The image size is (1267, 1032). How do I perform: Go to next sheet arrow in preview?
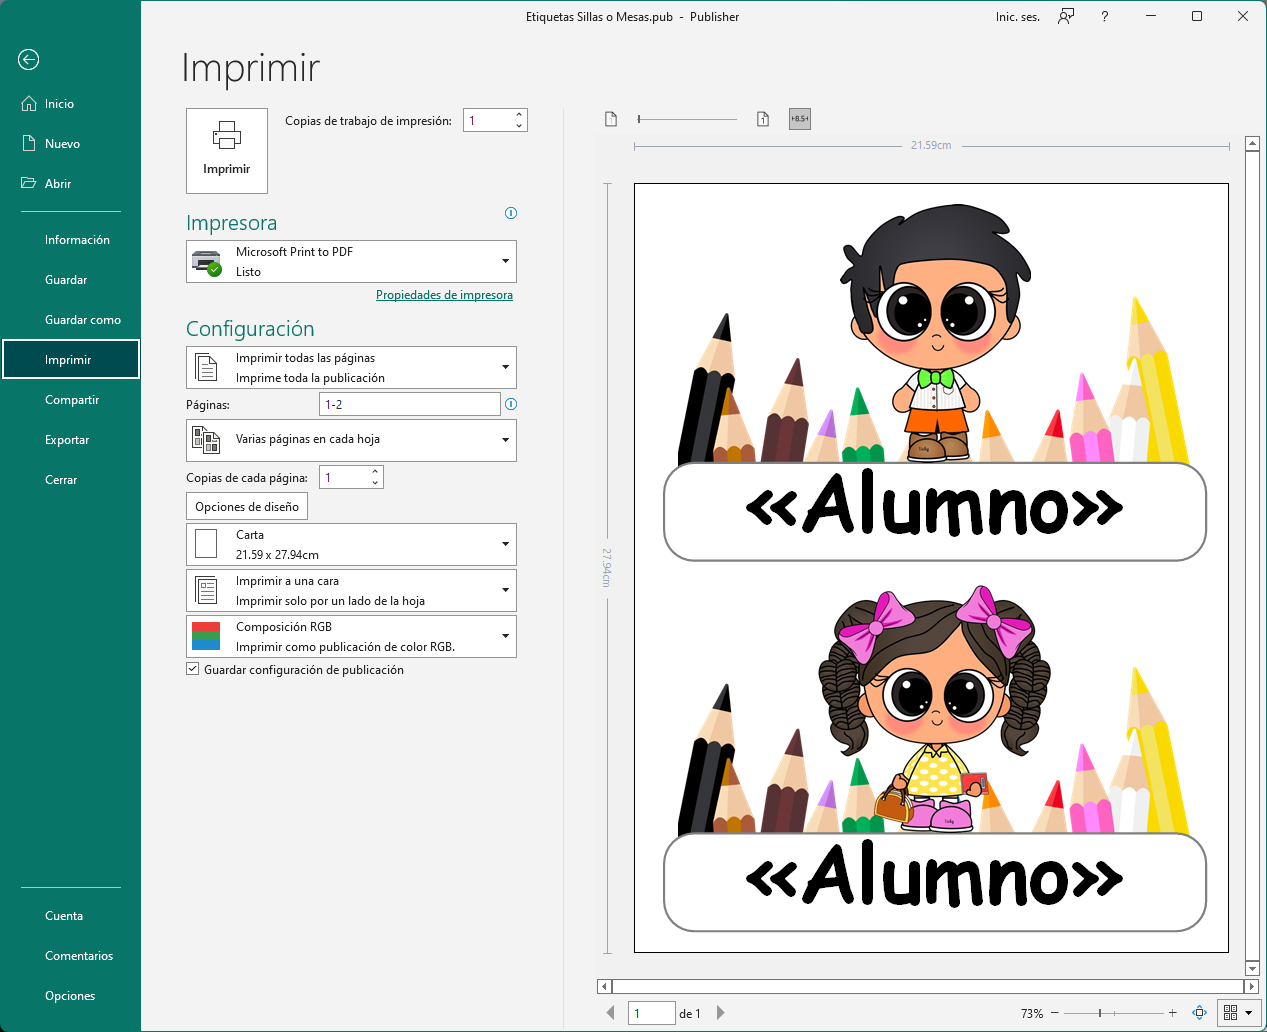point(721,1013)
